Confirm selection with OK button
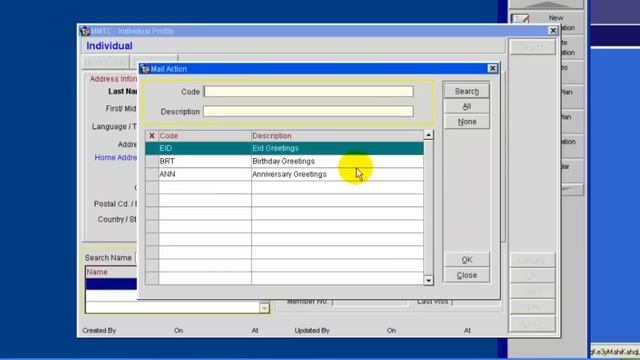640x360 pixels. point(467,260)
